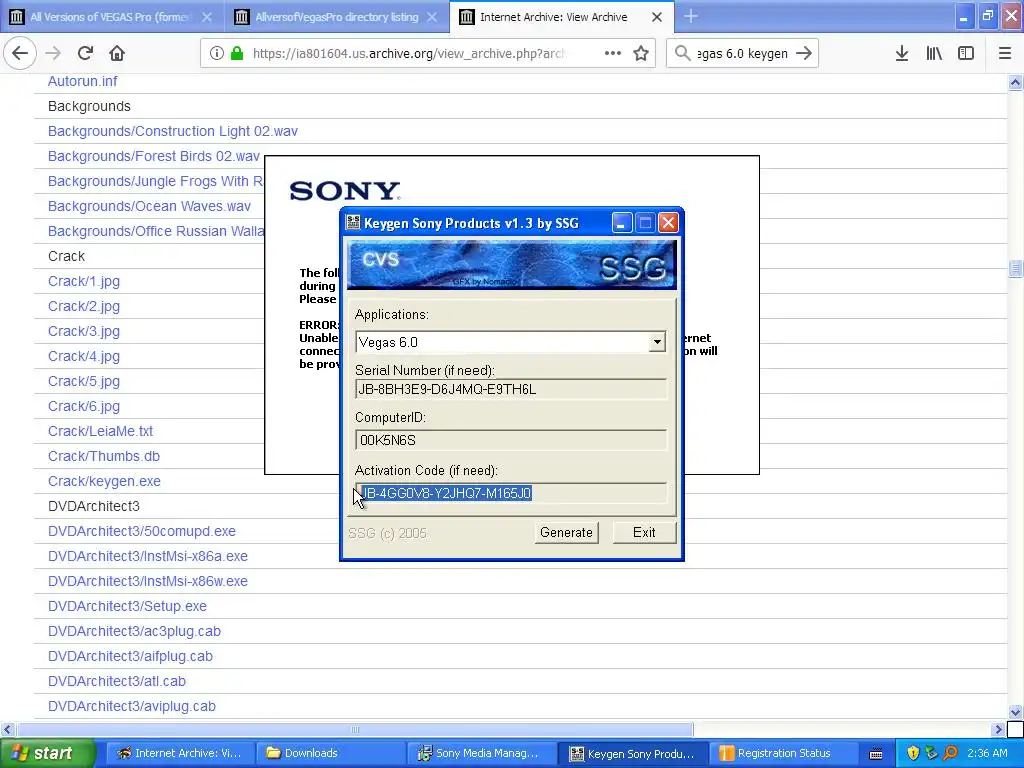
Task: Open the browser home page icon
Action: click(117, 54)
